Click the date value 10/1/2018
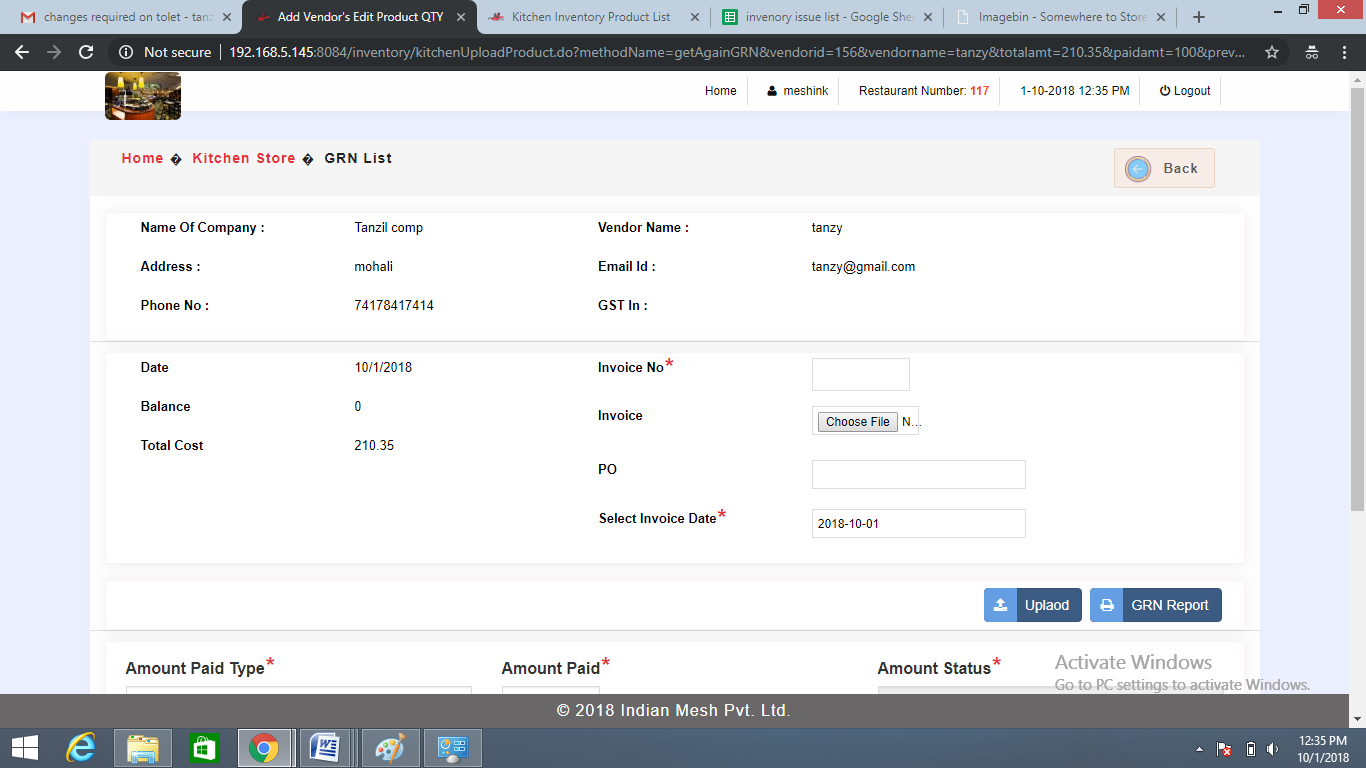Screen dimensions: 1366x768 point(383,368)
